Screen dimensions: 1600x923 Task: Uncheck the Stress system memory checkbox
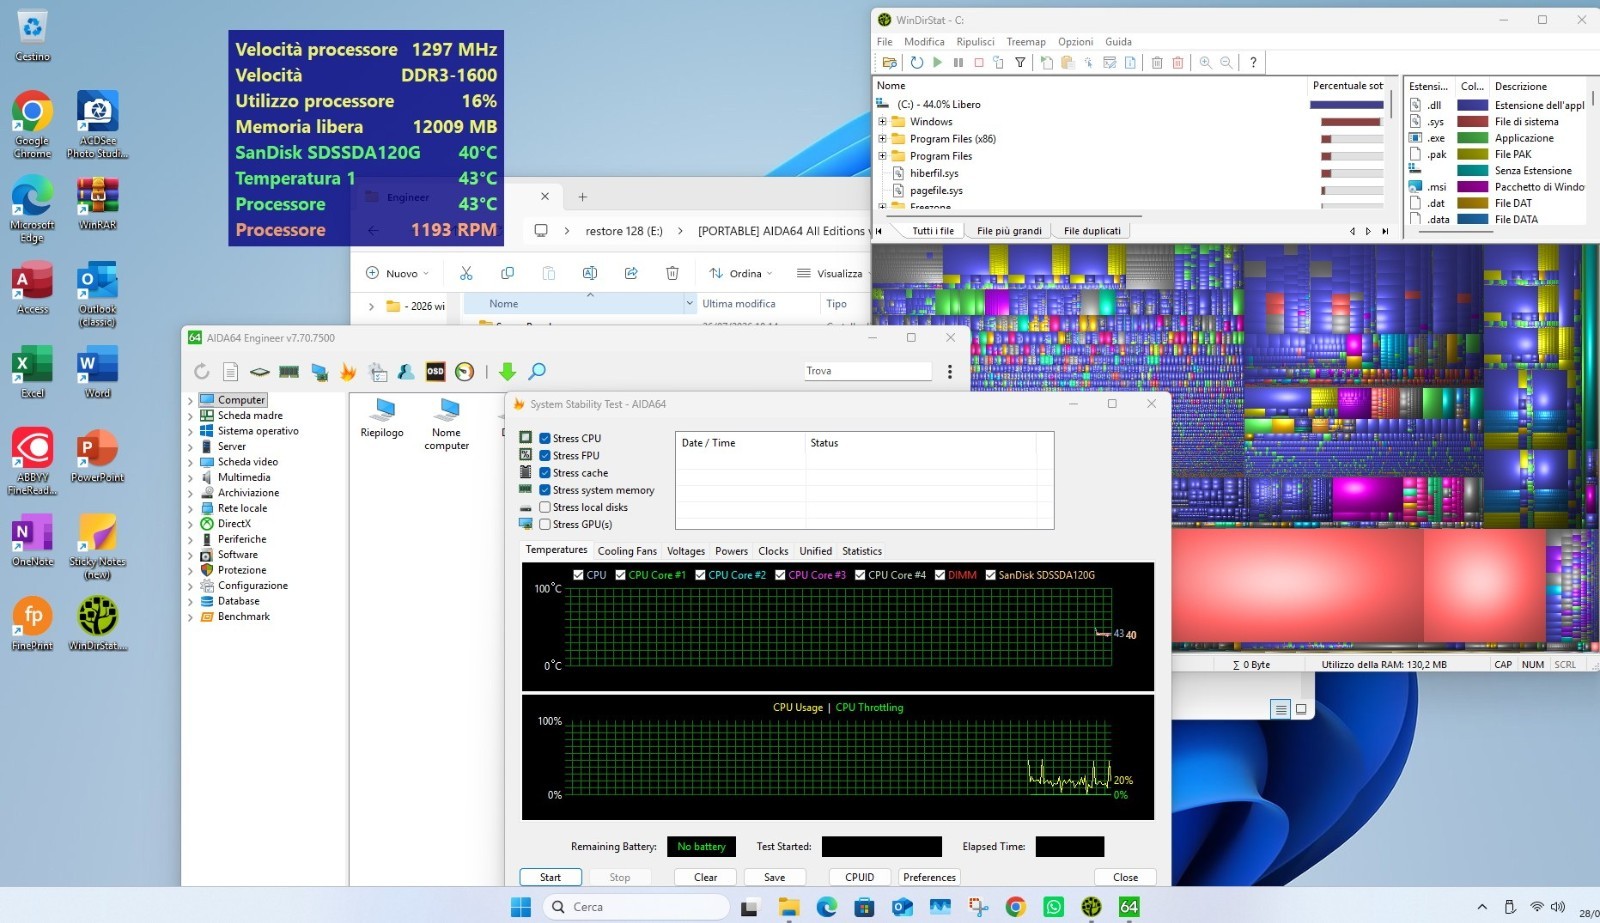tap(545, 490)
